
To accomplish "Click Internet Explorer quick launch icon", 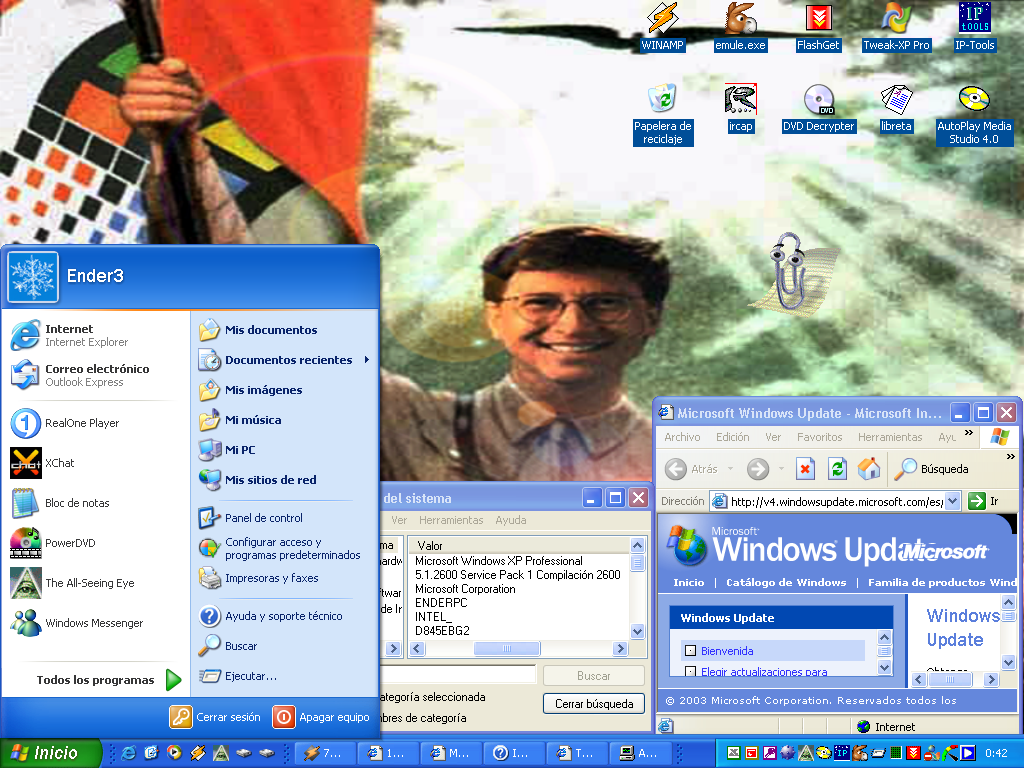I will (x=129, y=753).
